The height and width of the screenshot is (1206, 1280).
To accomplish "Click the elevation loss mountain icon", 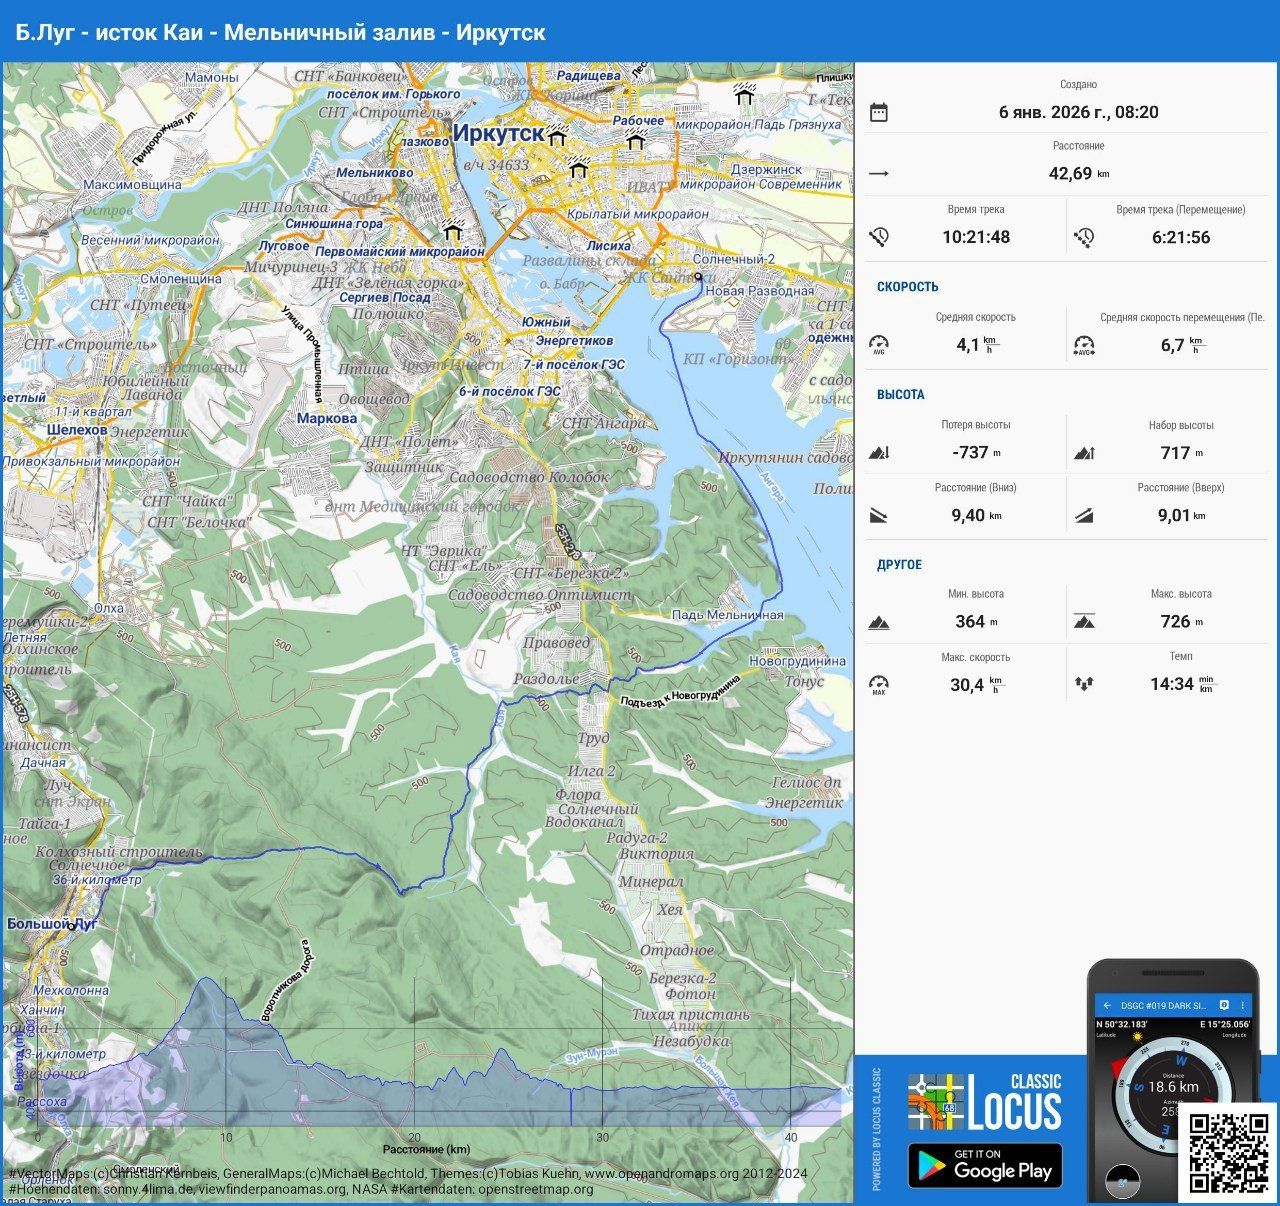I will [879, 453].
